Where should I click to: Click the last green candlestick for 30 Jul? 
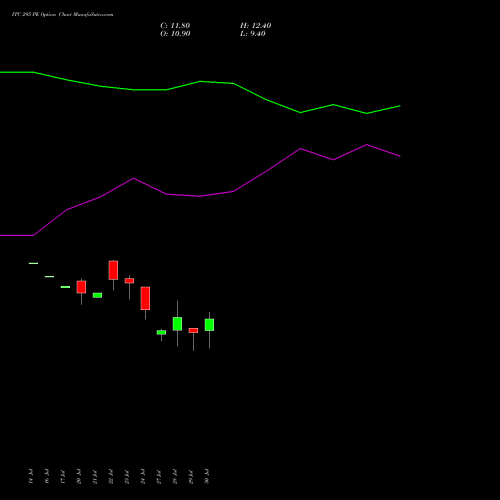pyautogui.click(x=209, y=325)
